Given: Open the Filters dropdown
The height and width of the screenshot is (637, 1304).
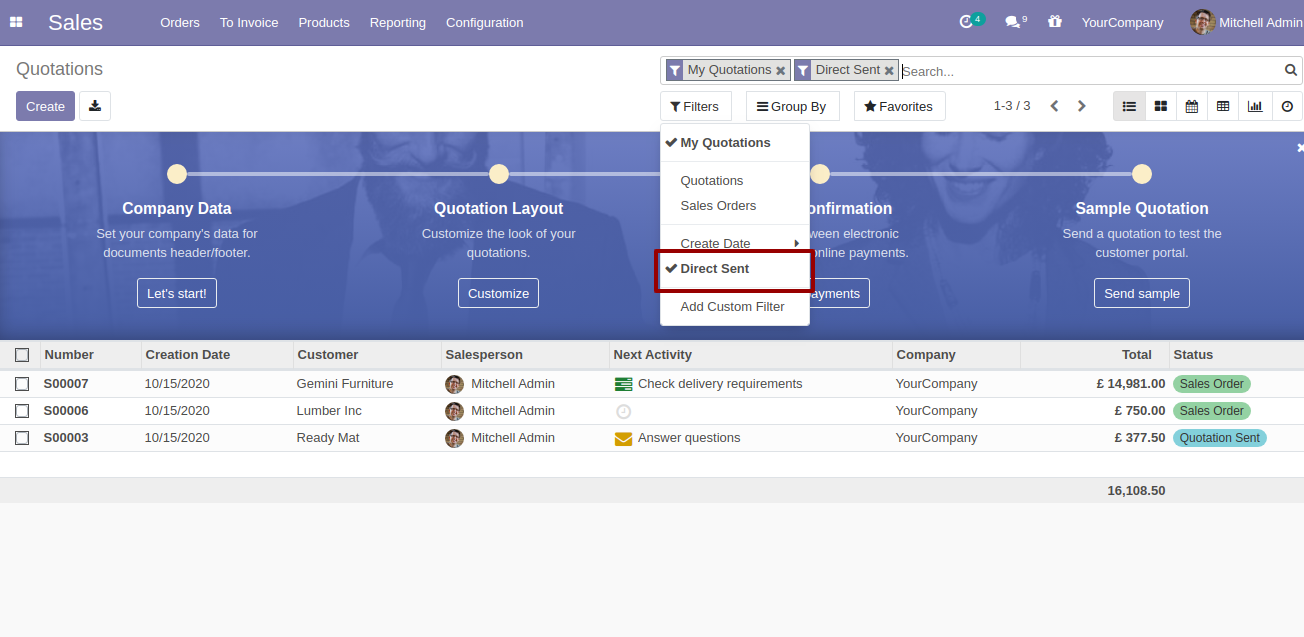Looking at the screenshot, I should 695,106.
